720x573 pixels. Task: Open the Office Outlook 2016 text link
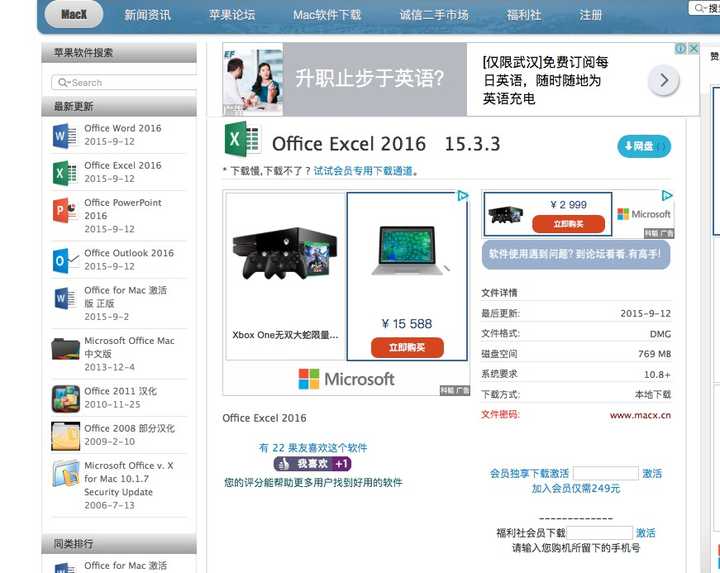pos(129,253)
